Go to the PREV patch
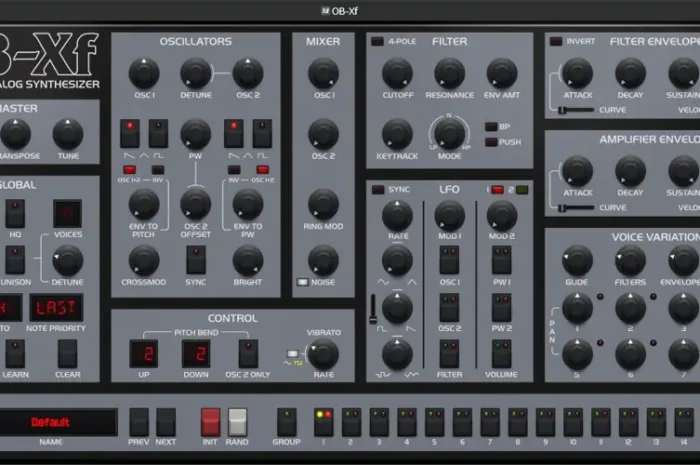 coord(139,422)
